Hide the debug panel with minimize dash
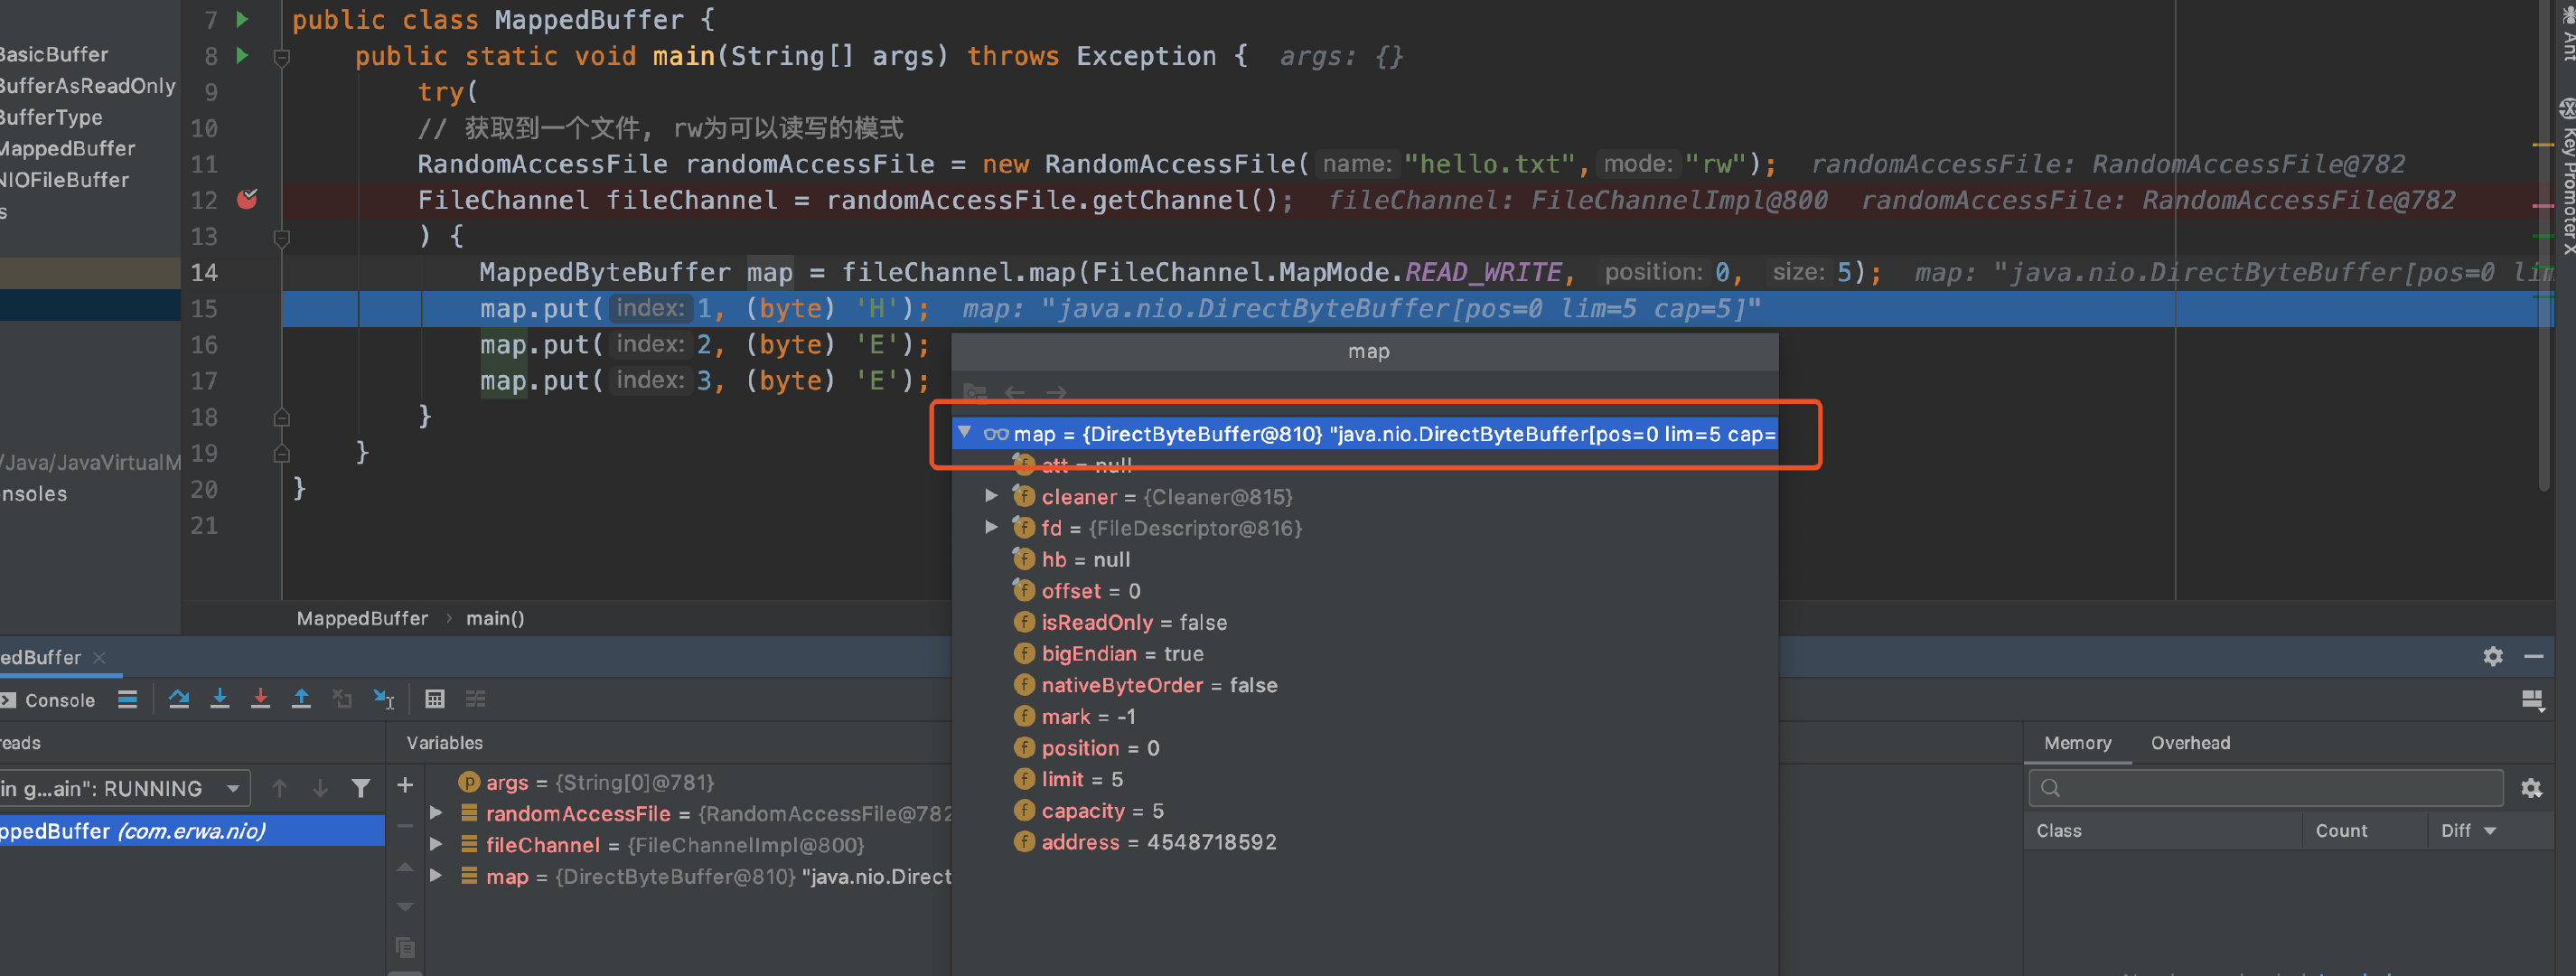Viewport: 2576px width, 976px height. tap(2534, 656)
